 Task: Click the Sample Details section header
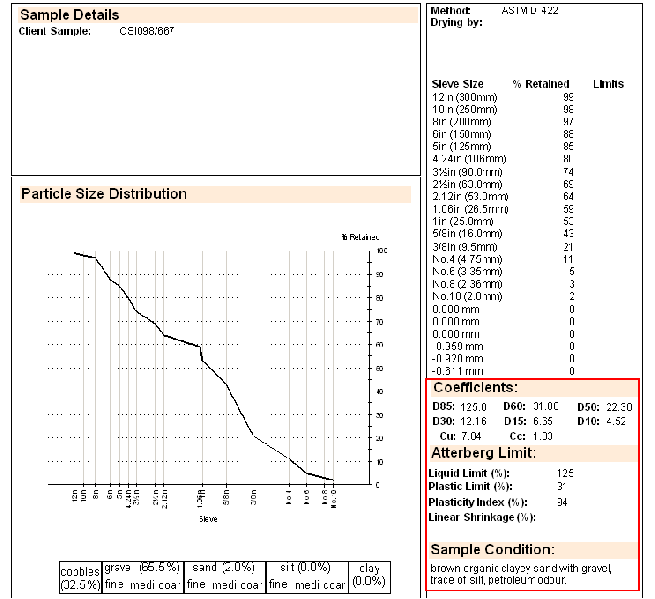[x=70, y=15]
